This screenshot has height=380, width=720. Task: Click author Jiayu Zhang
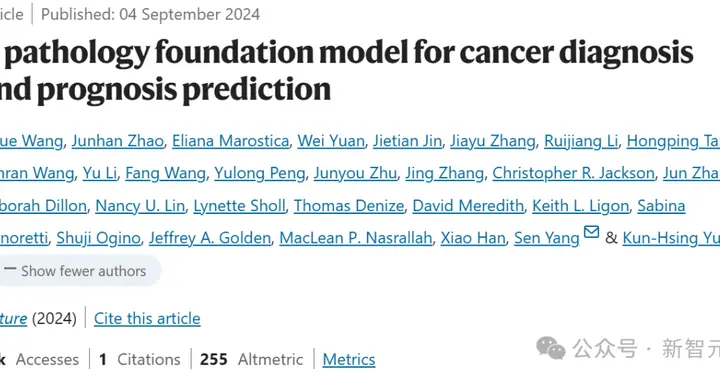point(493,141)
